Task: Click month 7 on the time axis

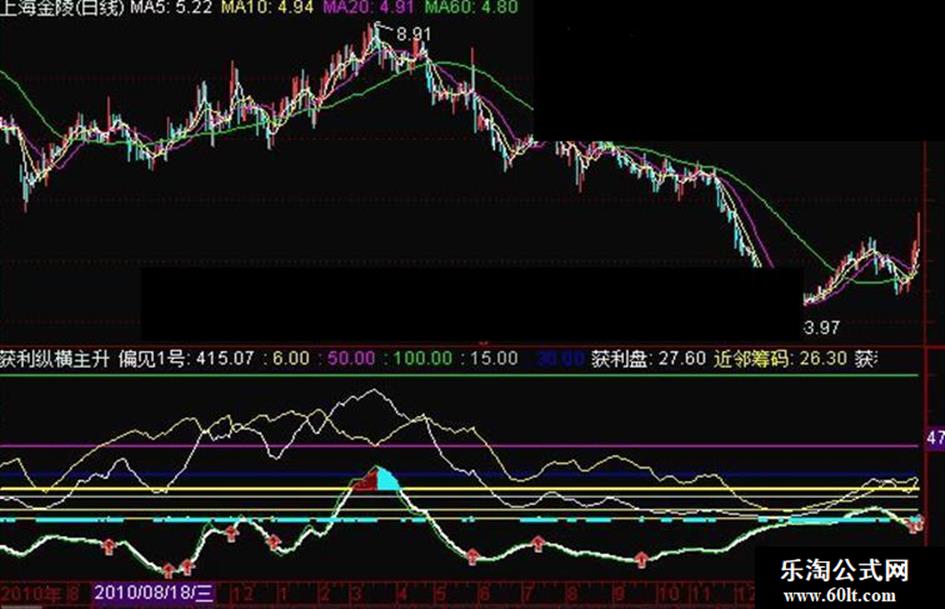Action: tap(528, 594)
